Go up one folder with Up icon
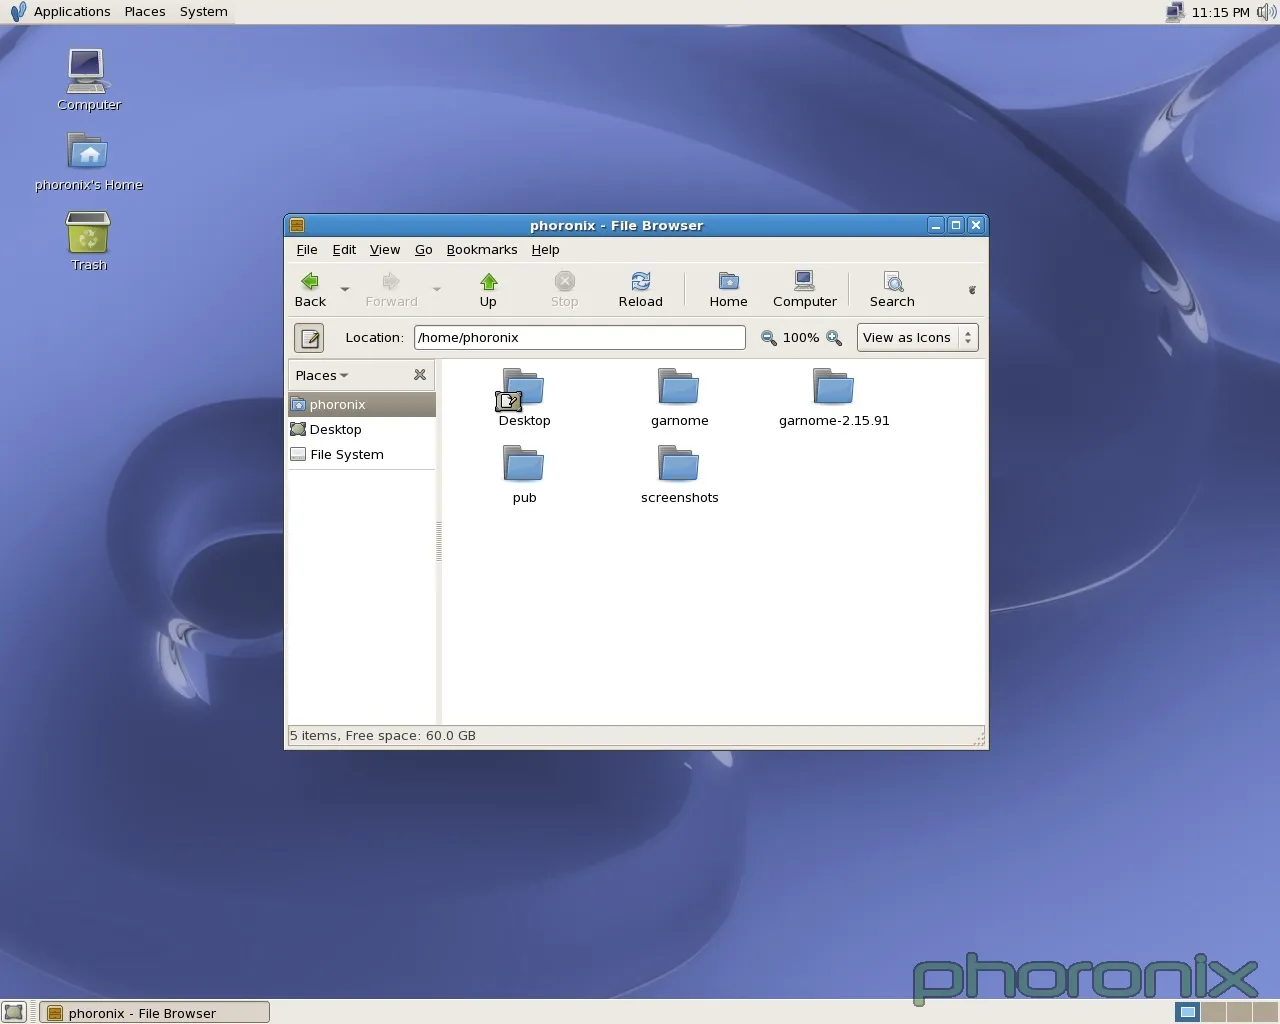 pos(488,289)
